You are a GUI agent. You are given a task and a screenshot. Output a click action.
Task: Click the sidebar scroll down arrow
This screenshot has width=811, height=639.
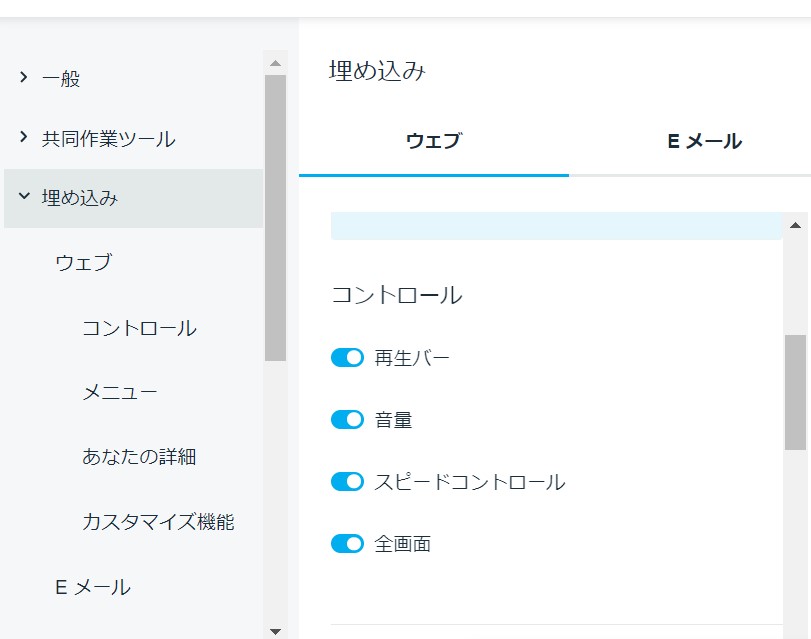point(276,631)
